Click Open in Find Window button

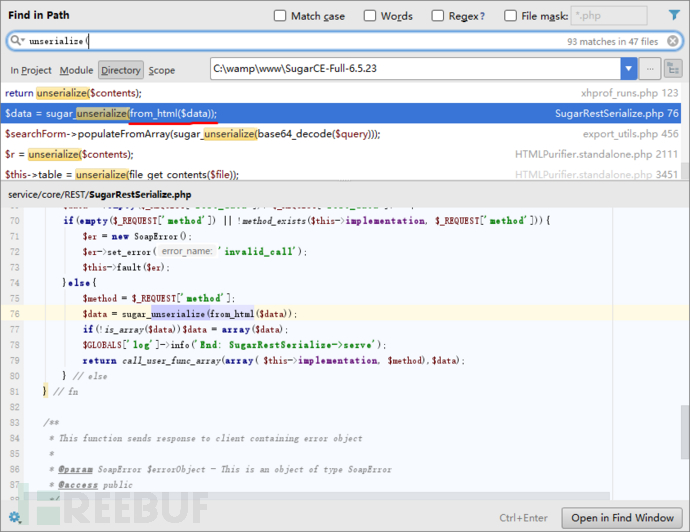click(622, 518)
